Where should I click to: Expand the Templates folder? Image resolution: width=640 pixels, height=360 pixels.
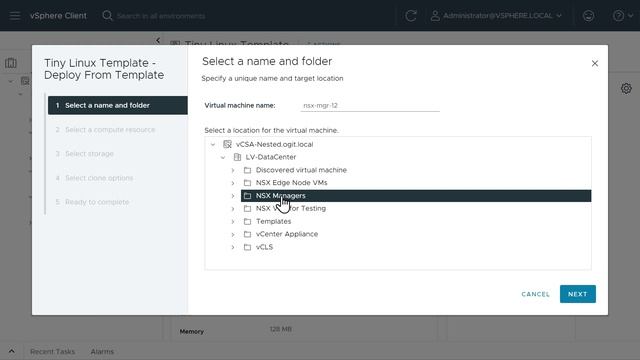click(x=233, y=221)
